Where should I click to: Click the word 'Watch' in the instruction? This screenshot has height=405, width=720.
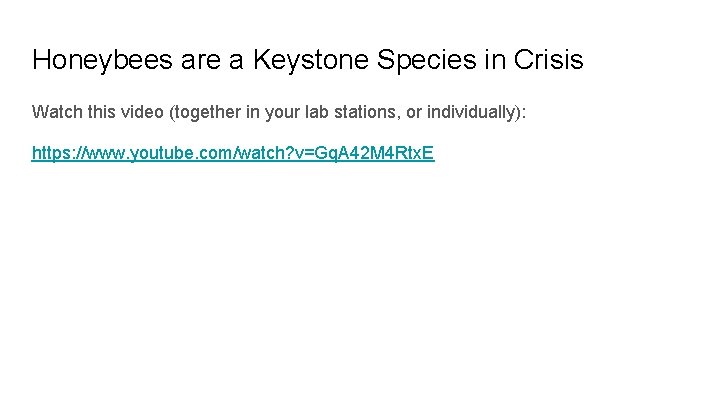pyautogui.click(x=54, y=111)
